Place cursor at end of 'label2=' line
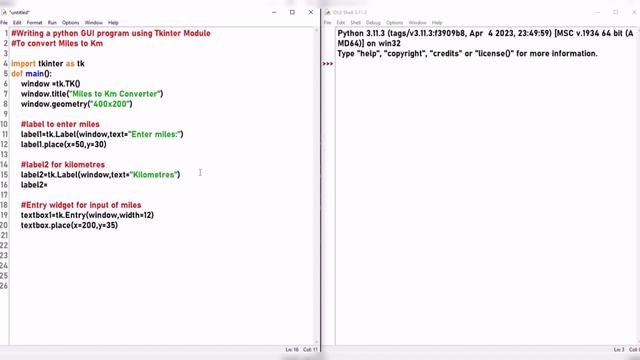This screenshot has height=360, width=640. point(48,185)
